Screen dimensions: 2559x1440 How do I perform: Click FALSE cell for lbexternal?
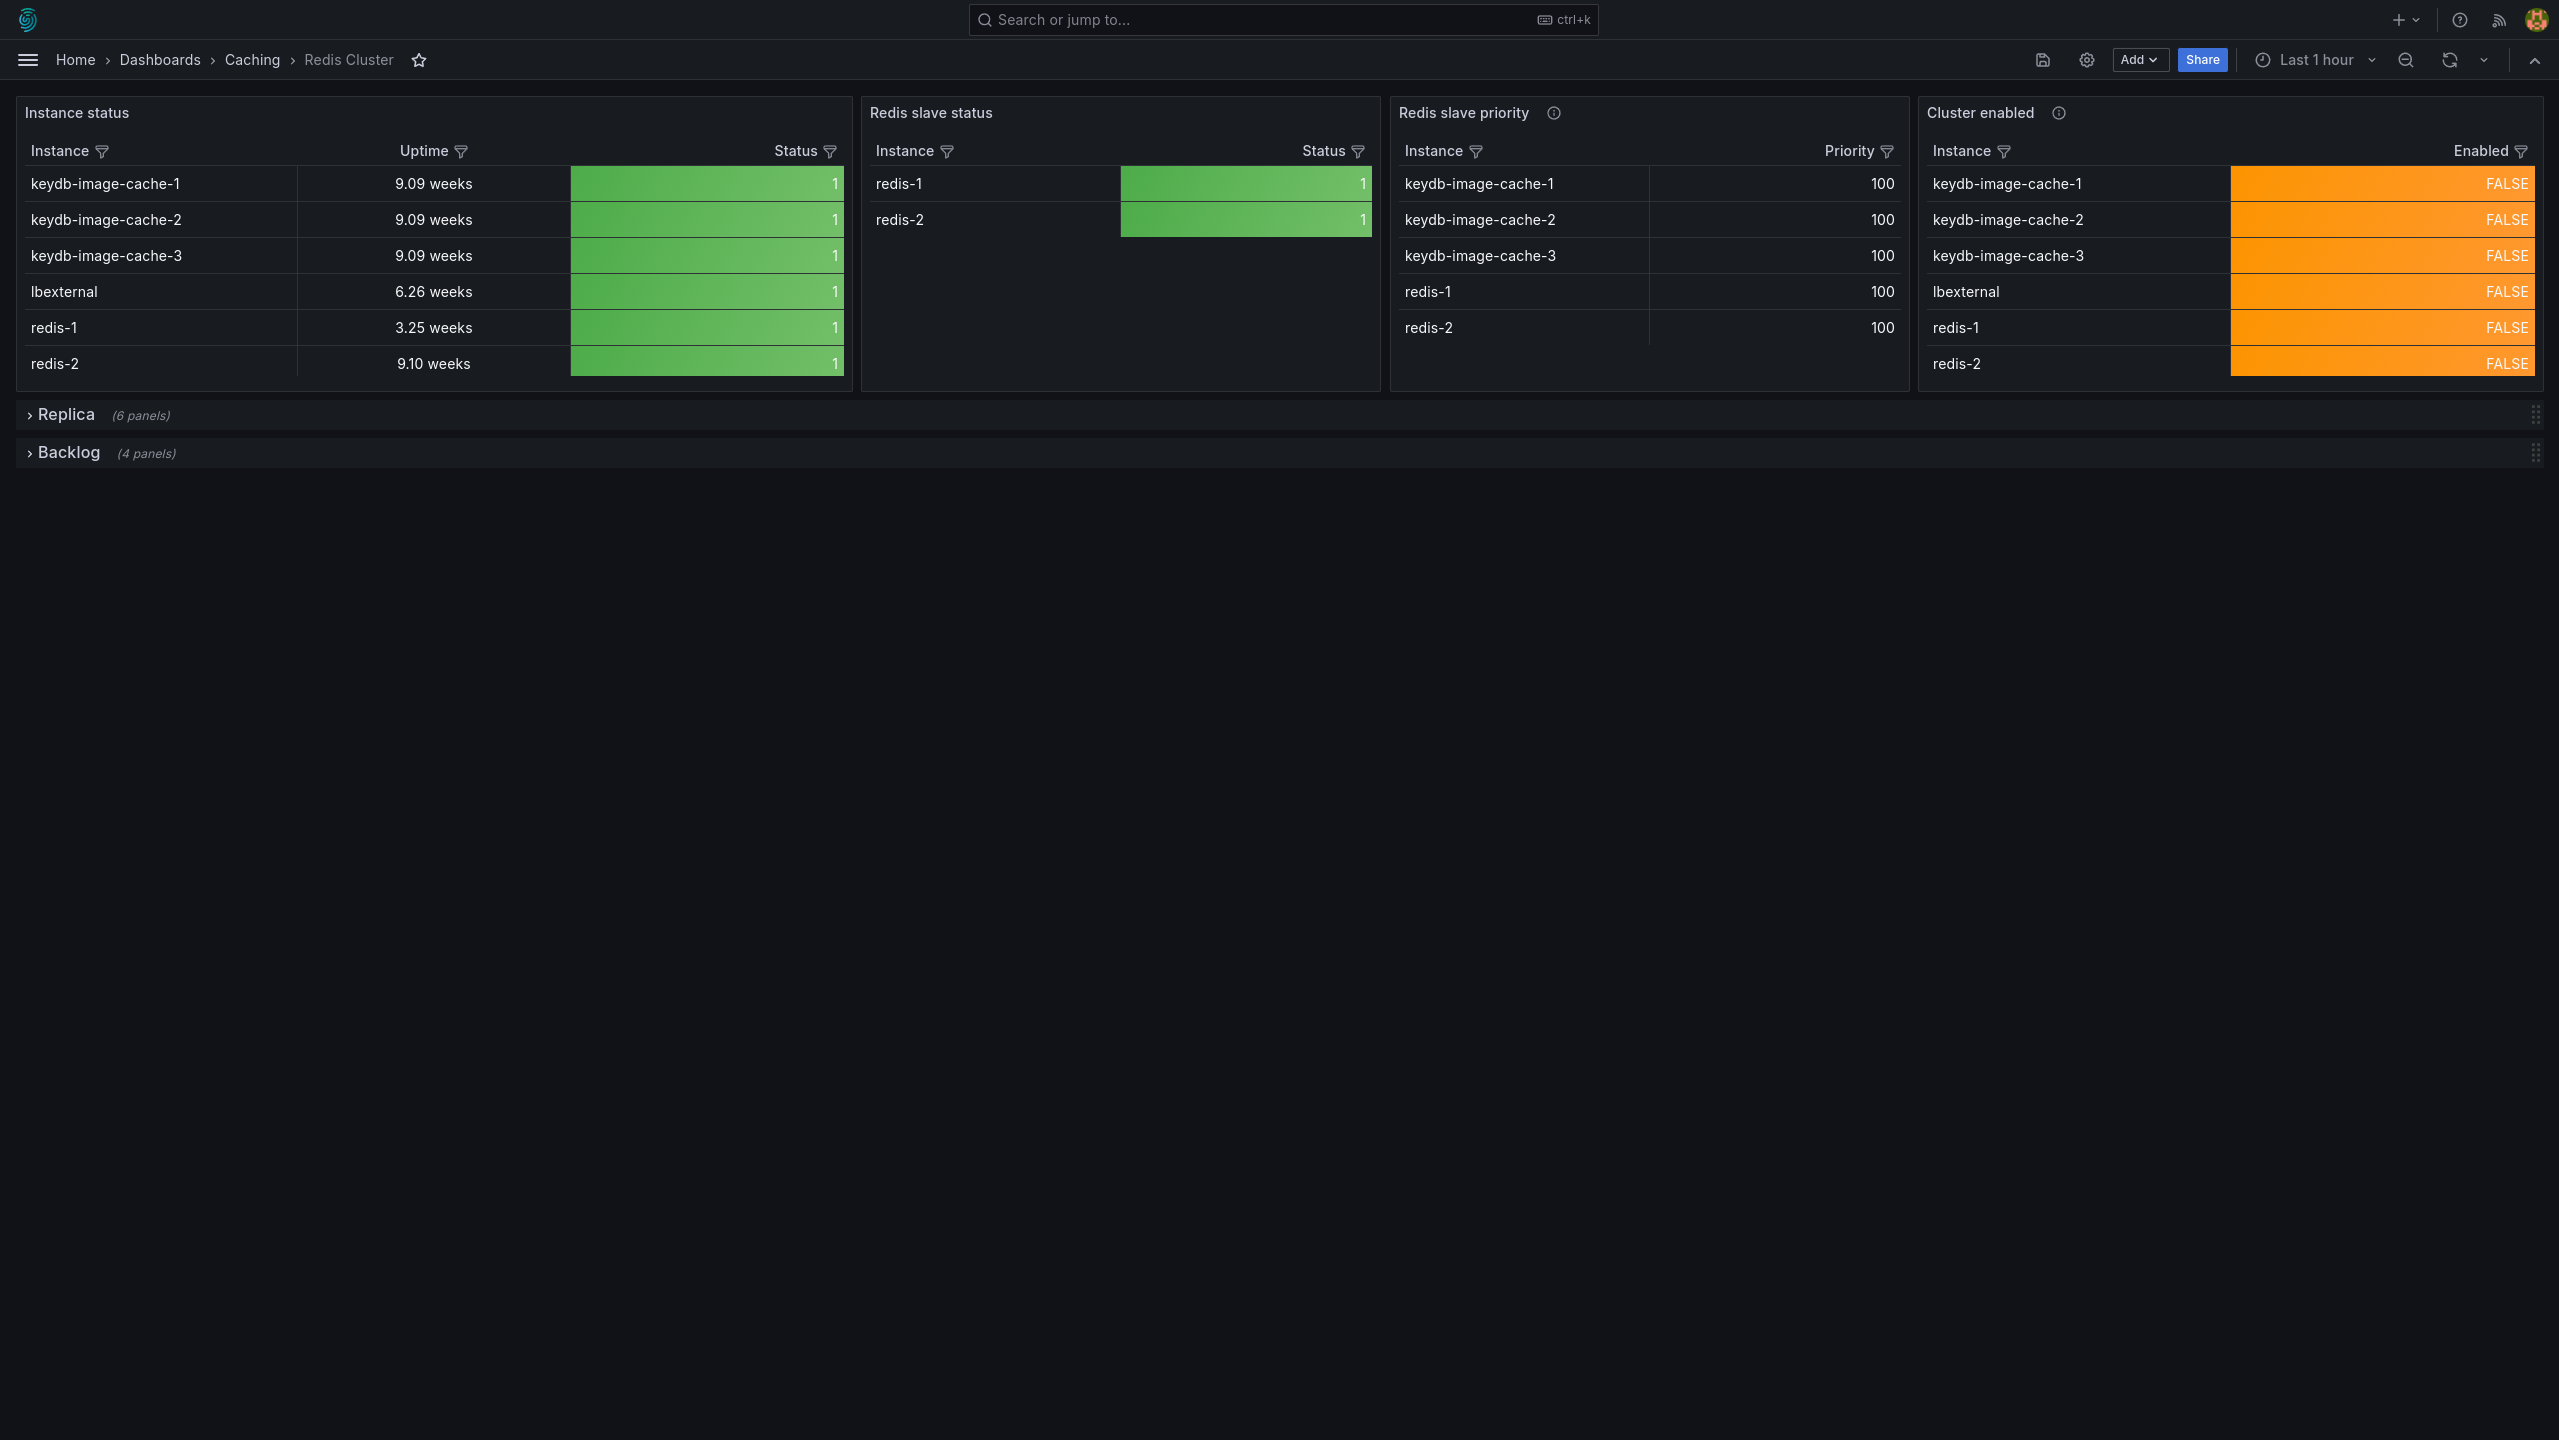[2382, 292]
